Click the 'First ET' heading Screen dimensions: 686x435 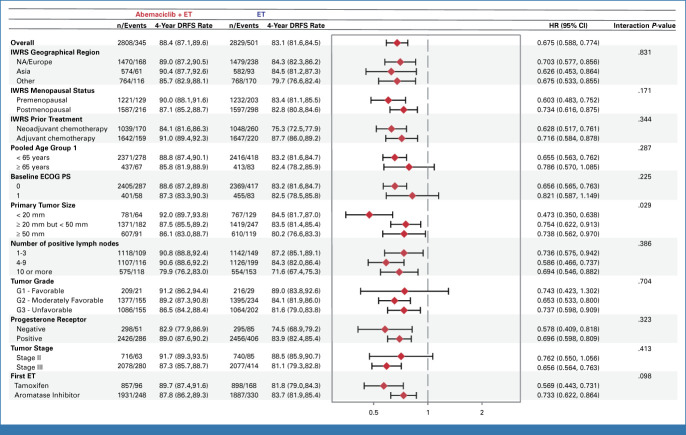(x=23, y=376)
